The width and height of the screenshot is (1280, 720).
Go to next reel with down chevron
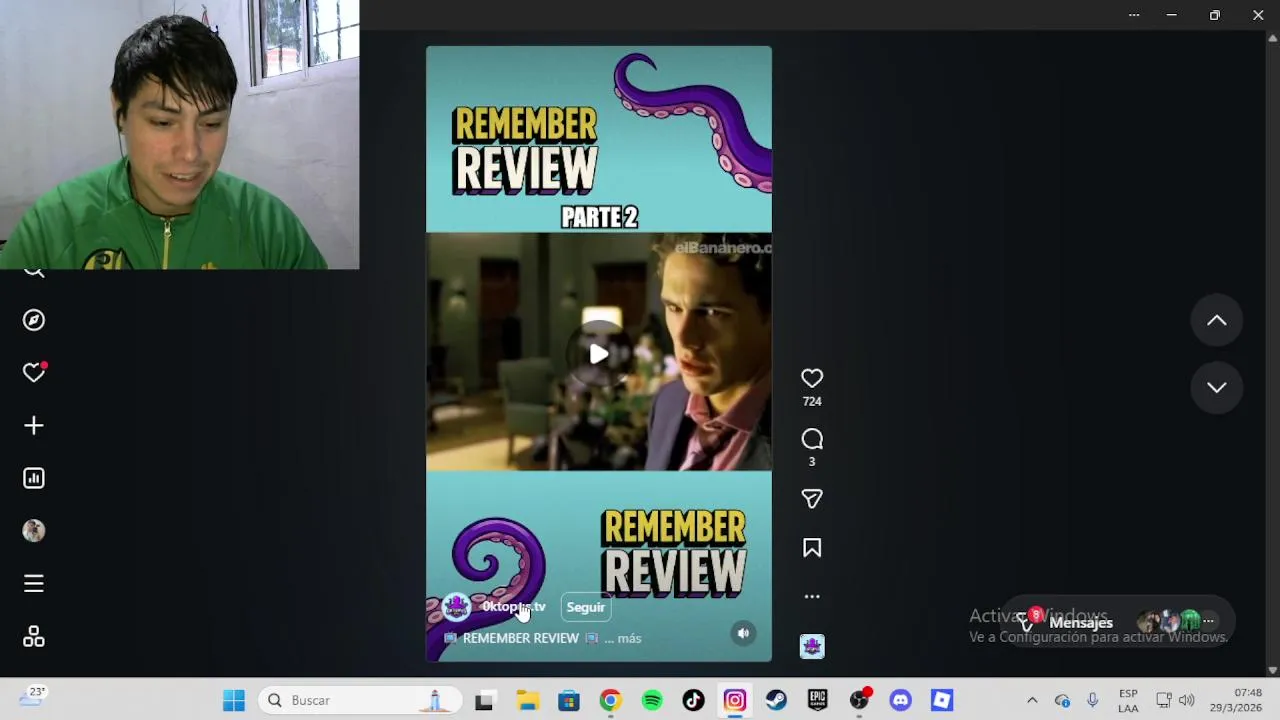pos(1217,388)
